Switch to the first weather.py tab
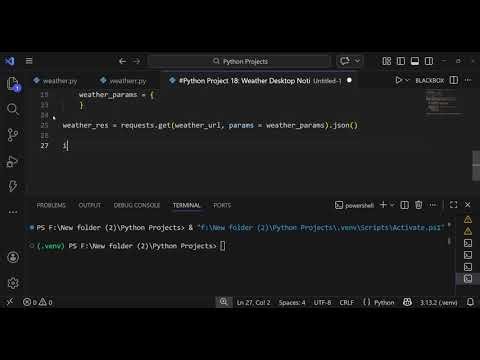This screenshot has width=480, height=360. 56,81
